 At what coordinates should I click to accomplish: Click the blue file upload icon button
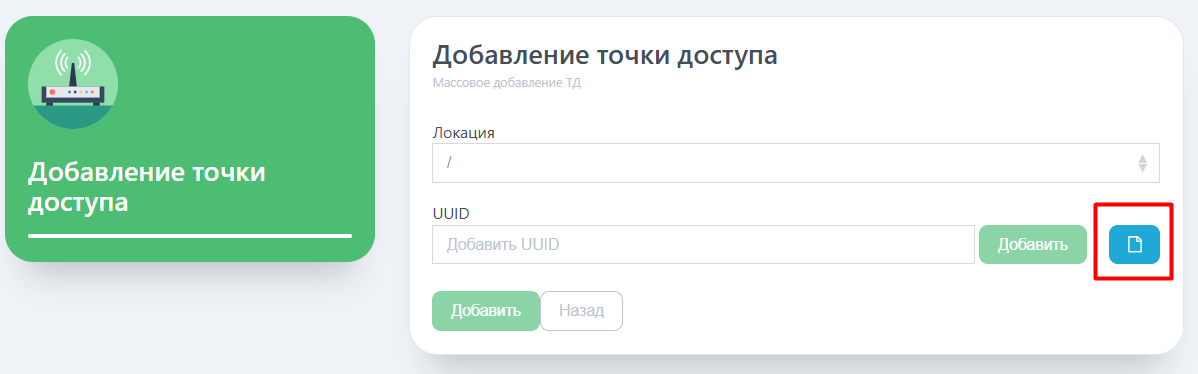[x=1134, y=244]
